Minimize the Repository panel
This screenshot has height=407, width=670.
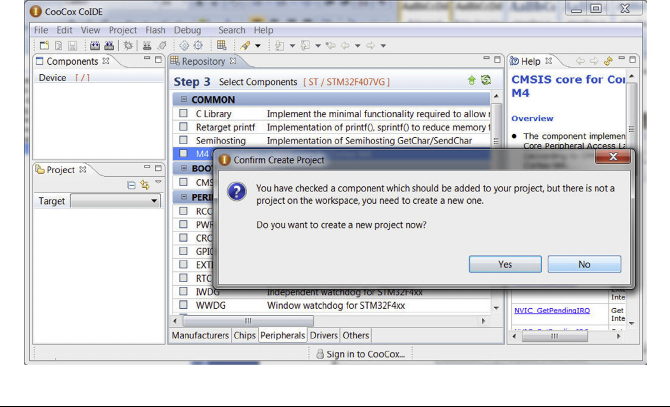[486, 59]
